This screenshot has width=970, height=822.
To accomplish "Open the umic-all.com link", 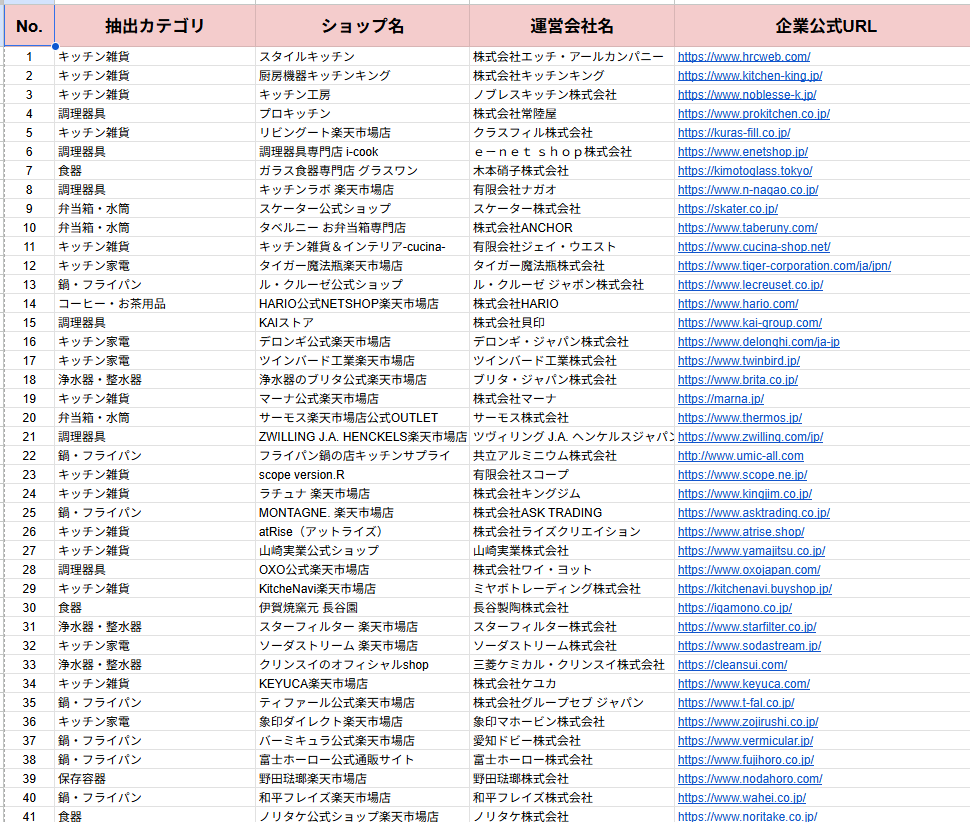I will pyautogui.click(x=740, y=456).
